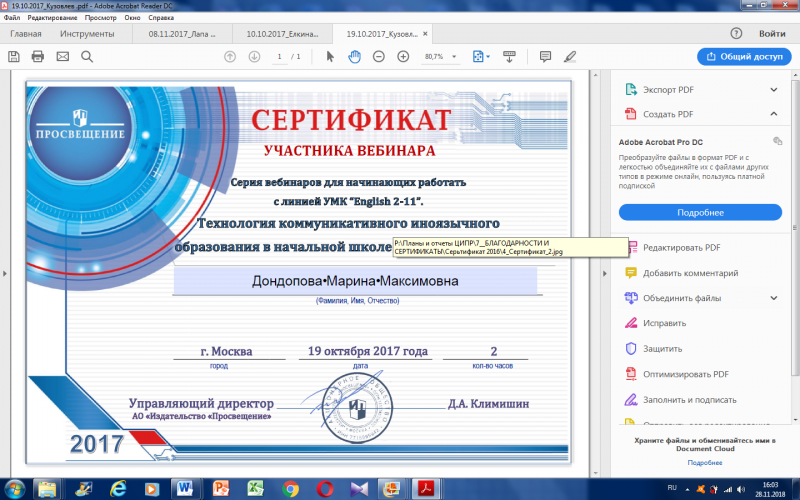Open the Просмотр menu

pyautogui.click(x=101, y=17)
